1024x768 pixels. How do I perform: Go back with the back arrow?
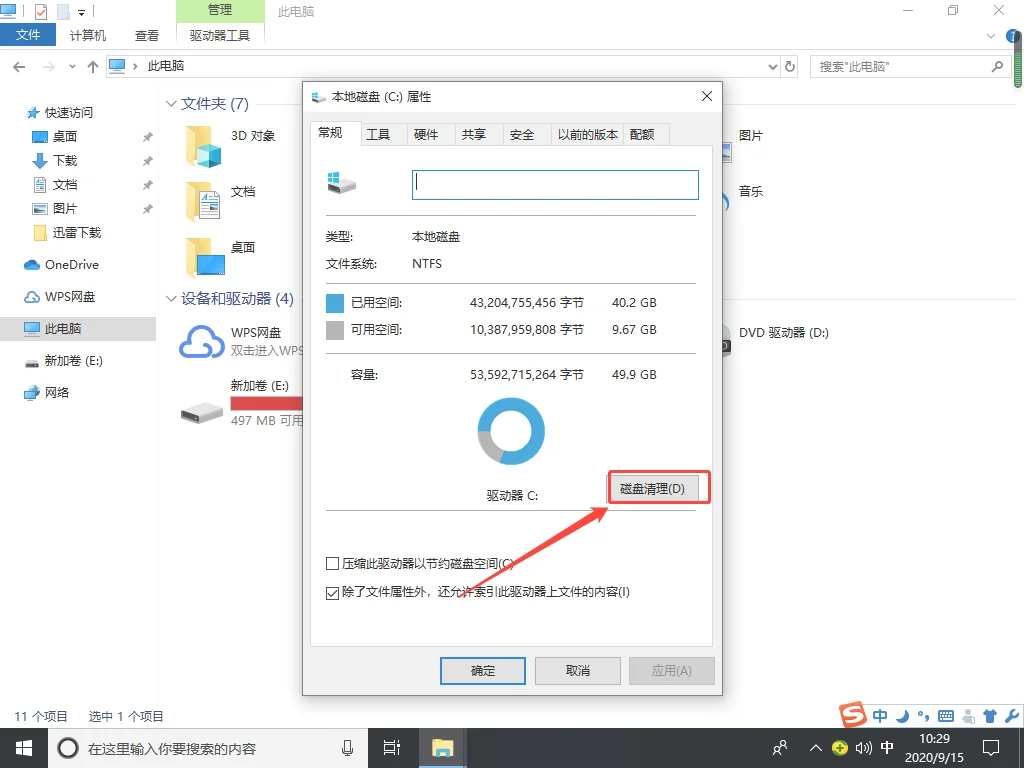pyautogui.click(x=19, y=67)
